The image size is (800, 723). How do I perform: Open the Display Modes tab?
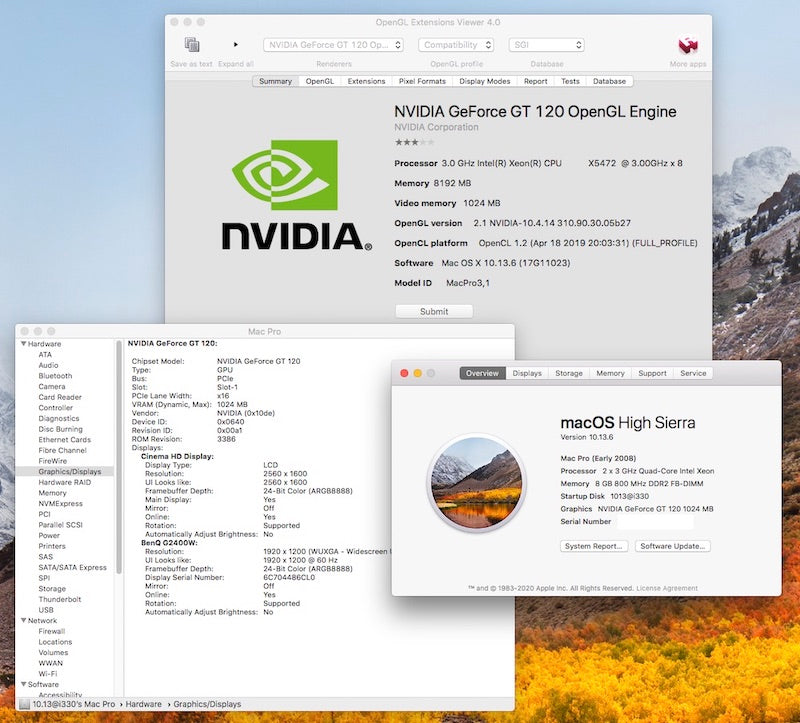484,81
